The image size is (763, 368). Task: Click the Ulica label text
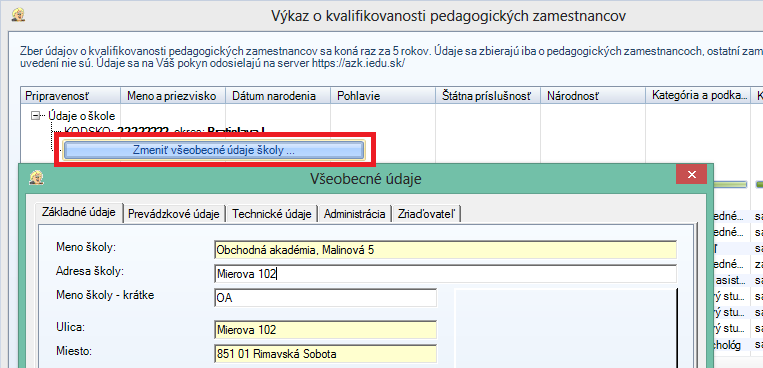[x=71, y=327]
